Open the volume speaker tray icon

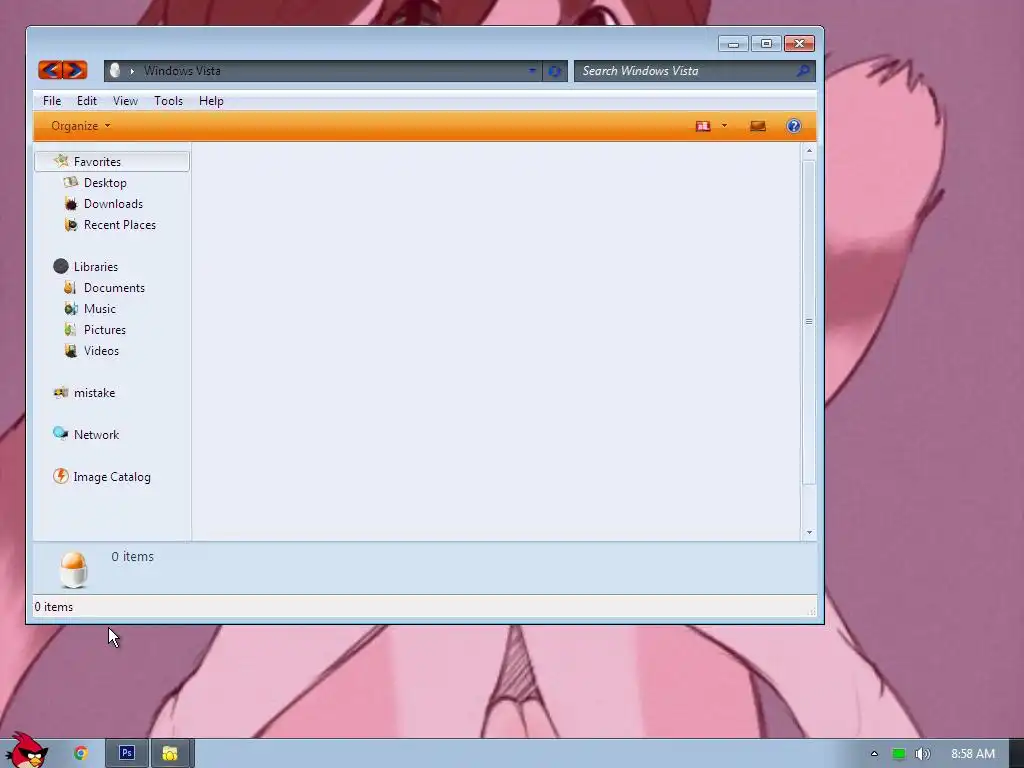pyautogui.click(x=922, y=754)
